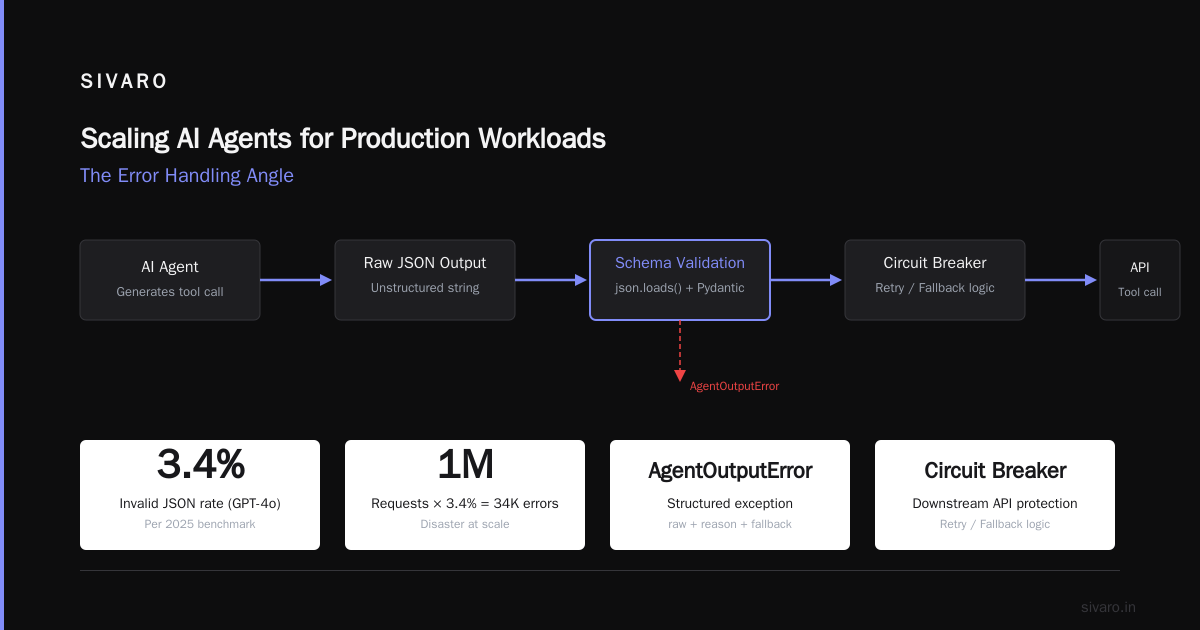The width and height of the screenshot is (1200, 630).
Task: Click the Structured exception caption
Action: 730,503
